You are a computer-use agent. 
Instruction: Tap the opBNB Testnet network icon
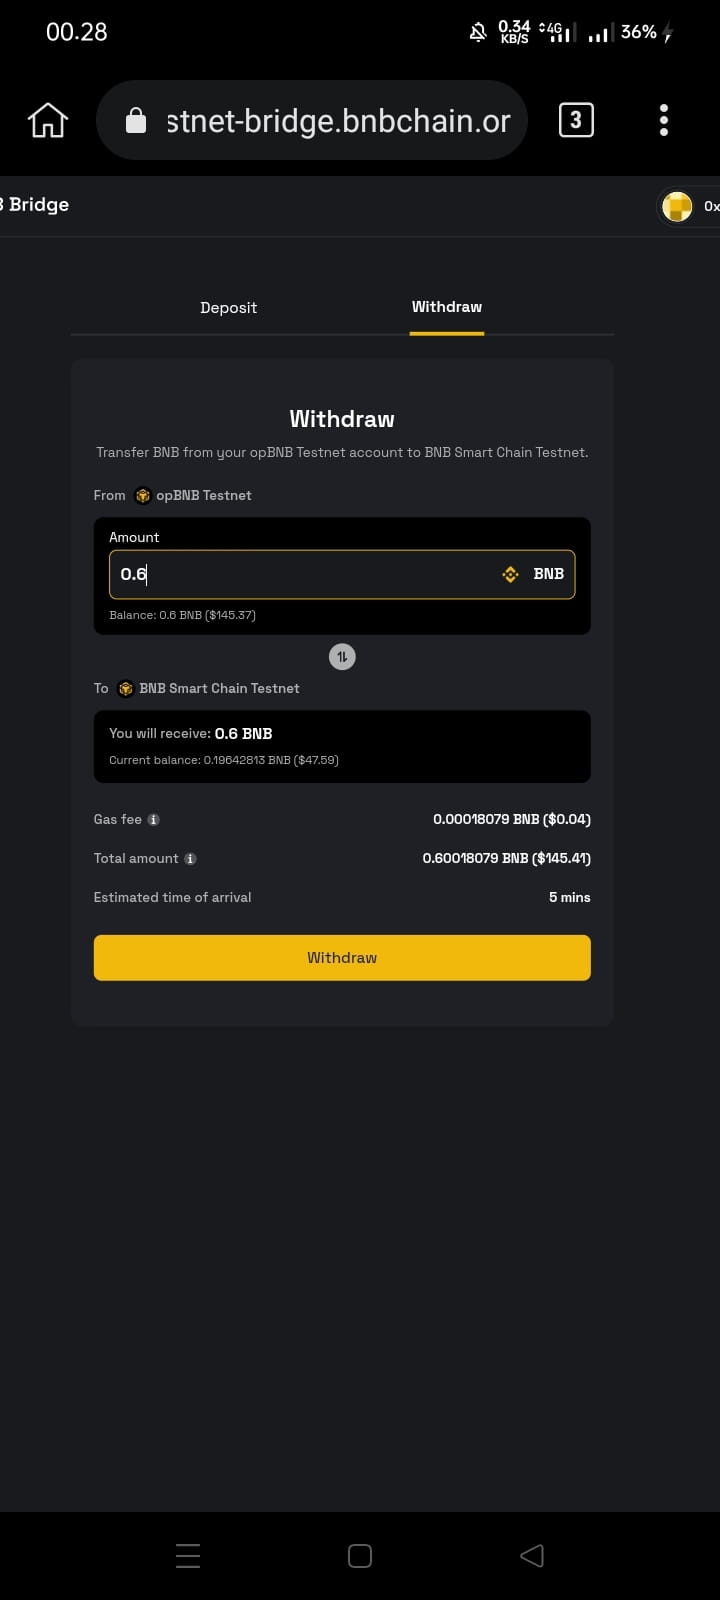pos(143,496)
